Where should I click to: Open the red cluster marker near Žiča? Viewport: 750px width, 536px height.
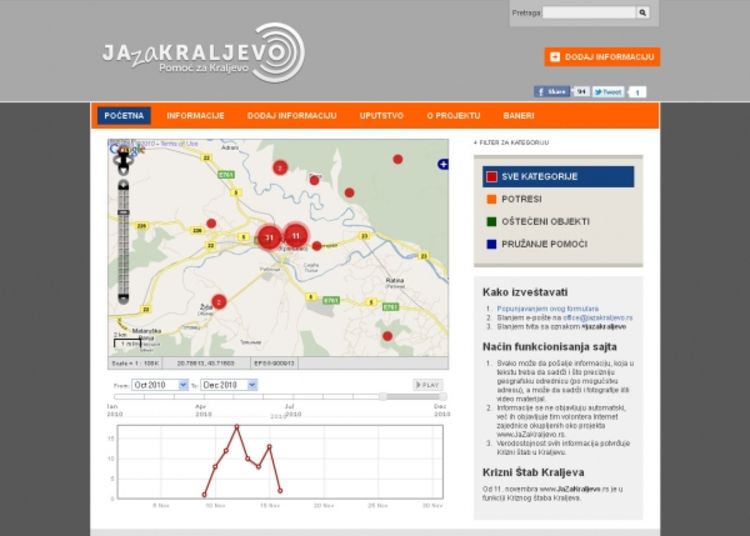pyautogui.click(x=219, y=302)
